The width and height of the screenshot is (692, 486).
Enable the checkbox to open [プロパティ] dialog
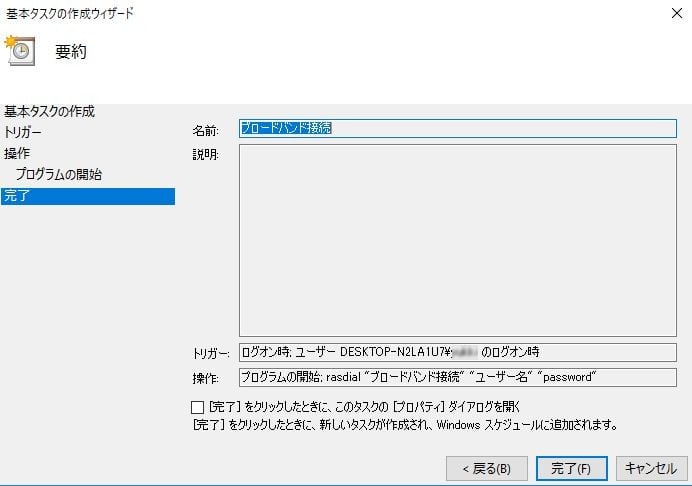point(197,407)
